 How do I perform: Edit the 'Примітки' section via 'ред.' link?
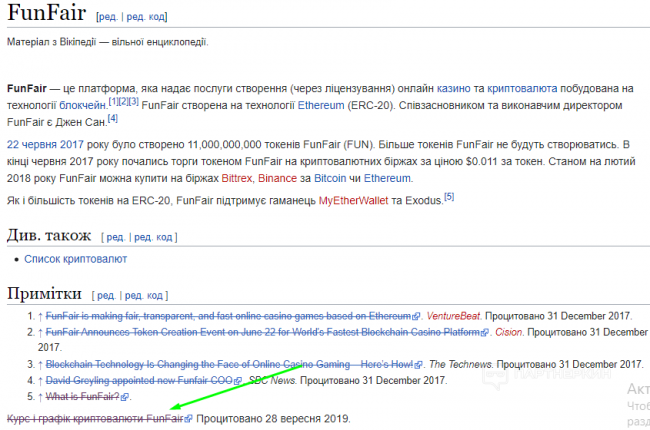[108, 296]
